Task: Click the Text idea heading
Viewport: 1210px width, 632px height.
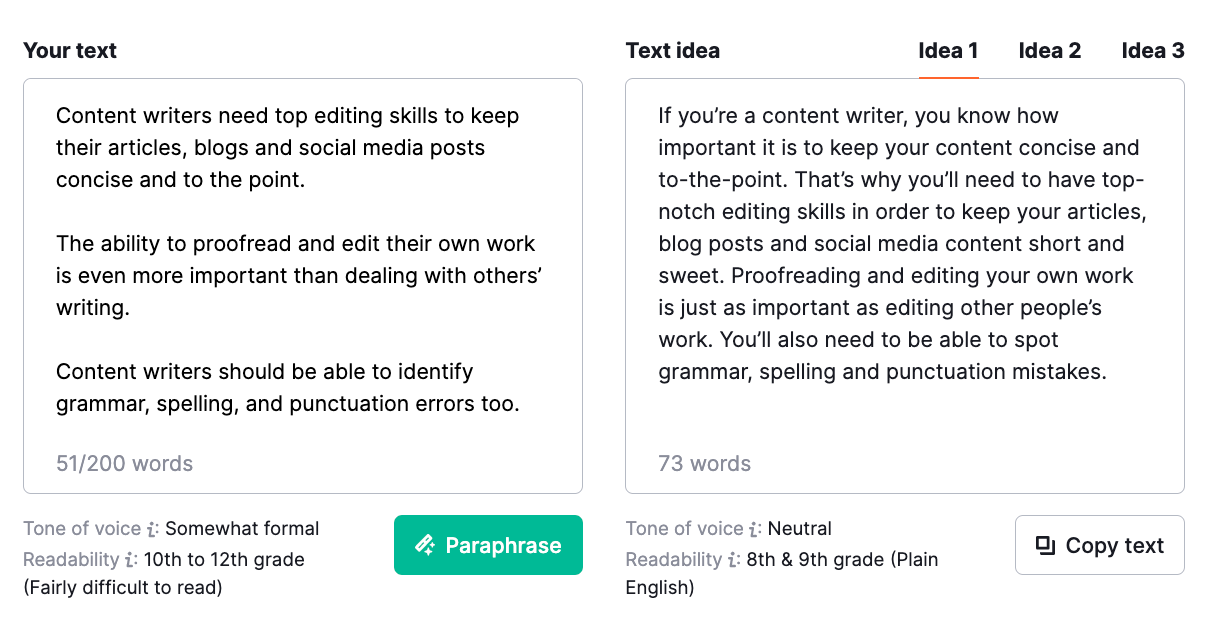Action: point(672,50)
